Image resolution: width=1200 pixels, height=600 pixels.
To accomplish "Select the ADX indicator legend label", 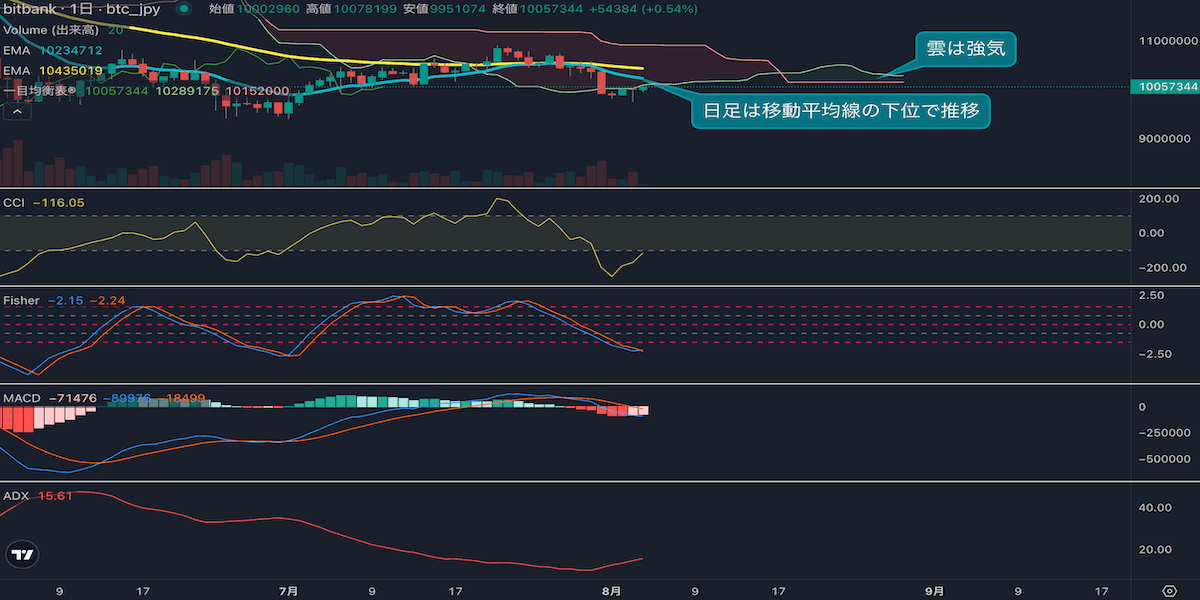I will point(16,495).
